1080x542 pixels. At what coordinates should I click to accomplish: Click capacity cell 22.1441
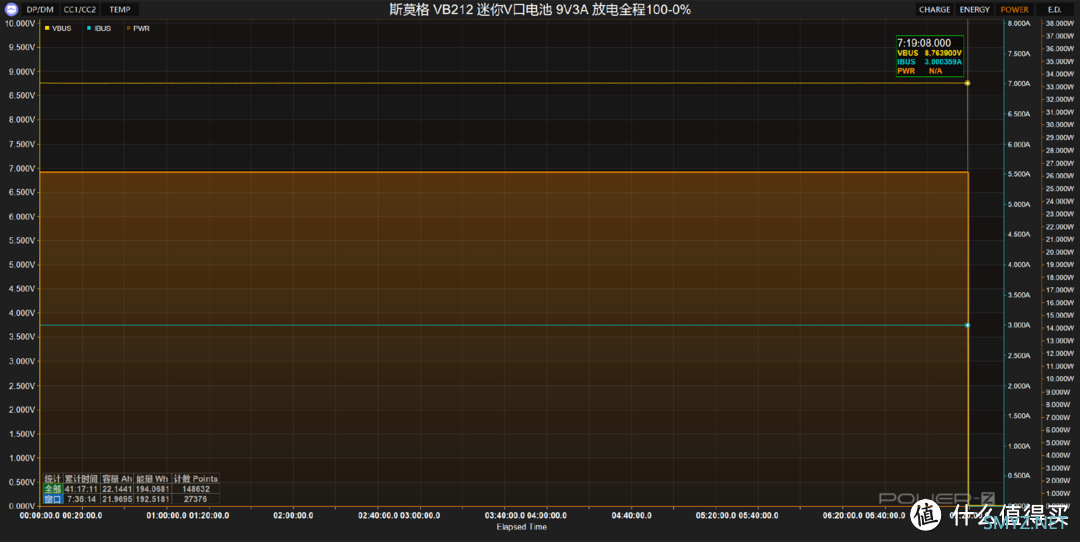117,489
